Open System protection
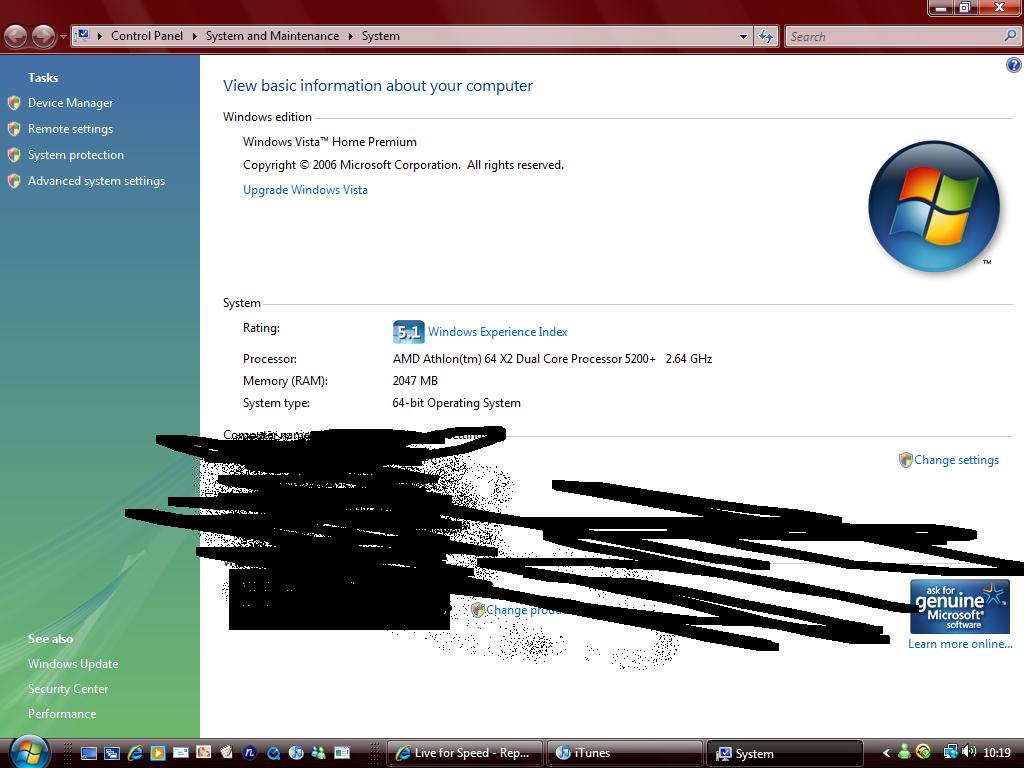This screenshot has height=768, width=1024. pos(76,155)
